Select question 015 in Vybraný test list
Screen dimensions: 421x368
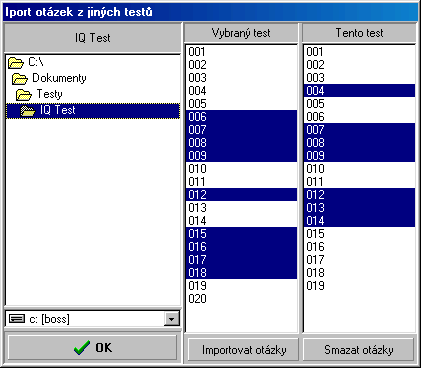click(241, 234)
